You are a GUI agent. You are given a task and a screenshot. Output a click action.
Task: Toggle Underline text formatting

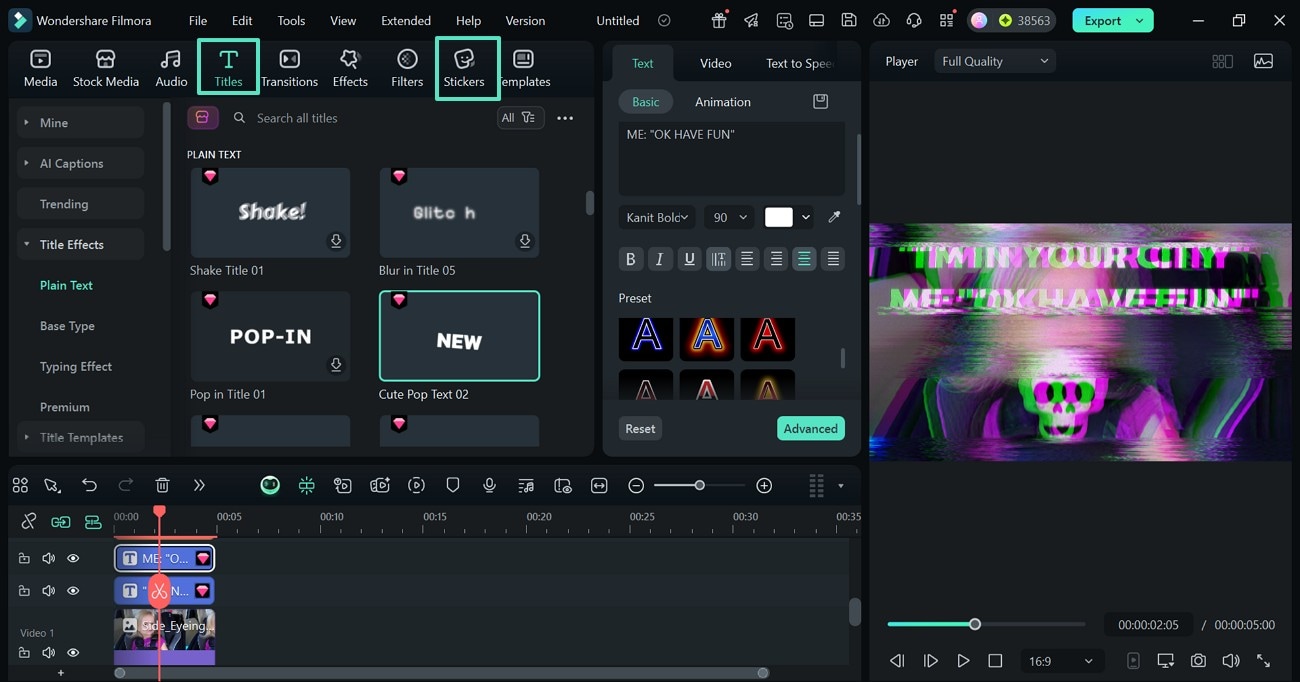pos(689,259)
